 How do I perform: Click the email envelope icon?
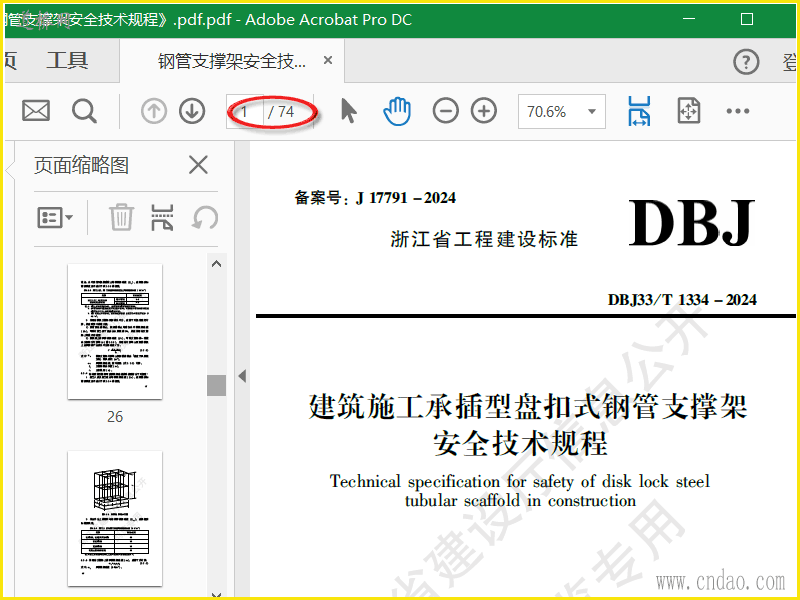(36, 111)
